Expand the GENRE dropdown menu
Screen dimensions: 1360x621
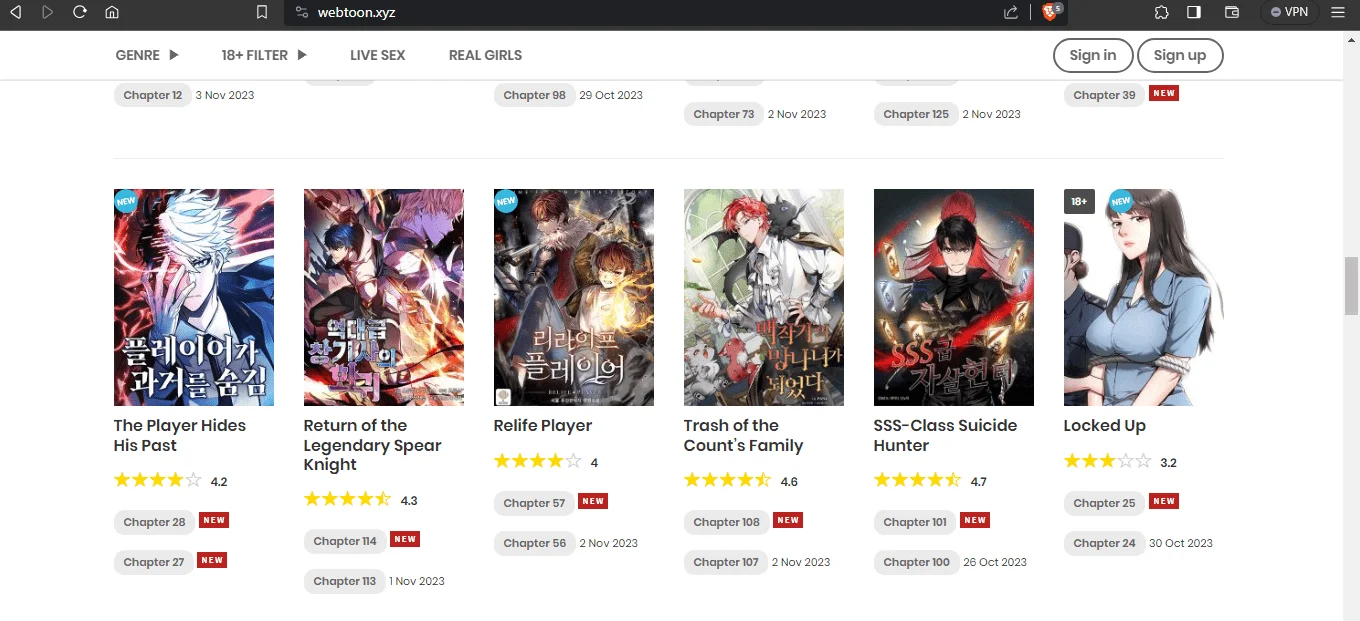(147, 55)
